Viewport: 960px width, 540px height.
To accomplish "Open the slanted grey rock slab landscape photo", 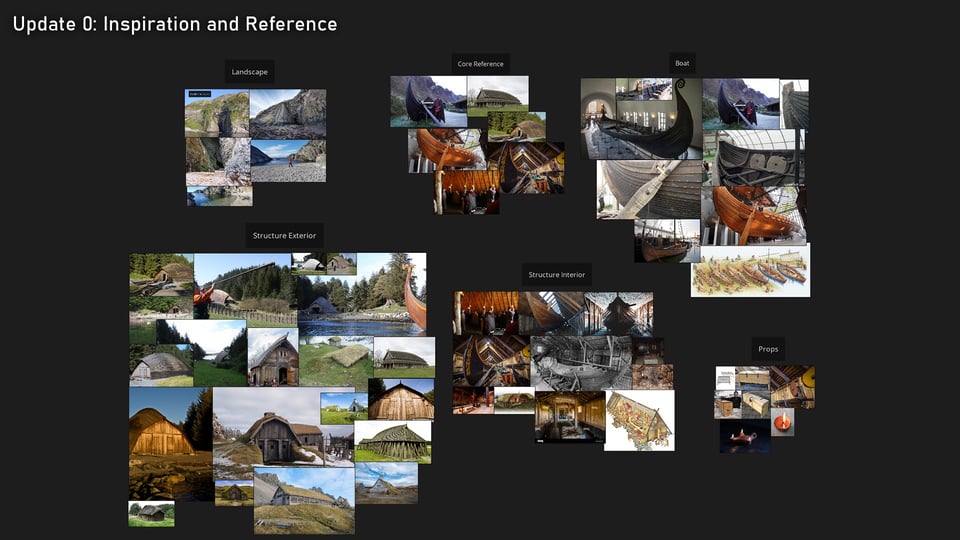I will pyautogui.click(x=288, y=114).
